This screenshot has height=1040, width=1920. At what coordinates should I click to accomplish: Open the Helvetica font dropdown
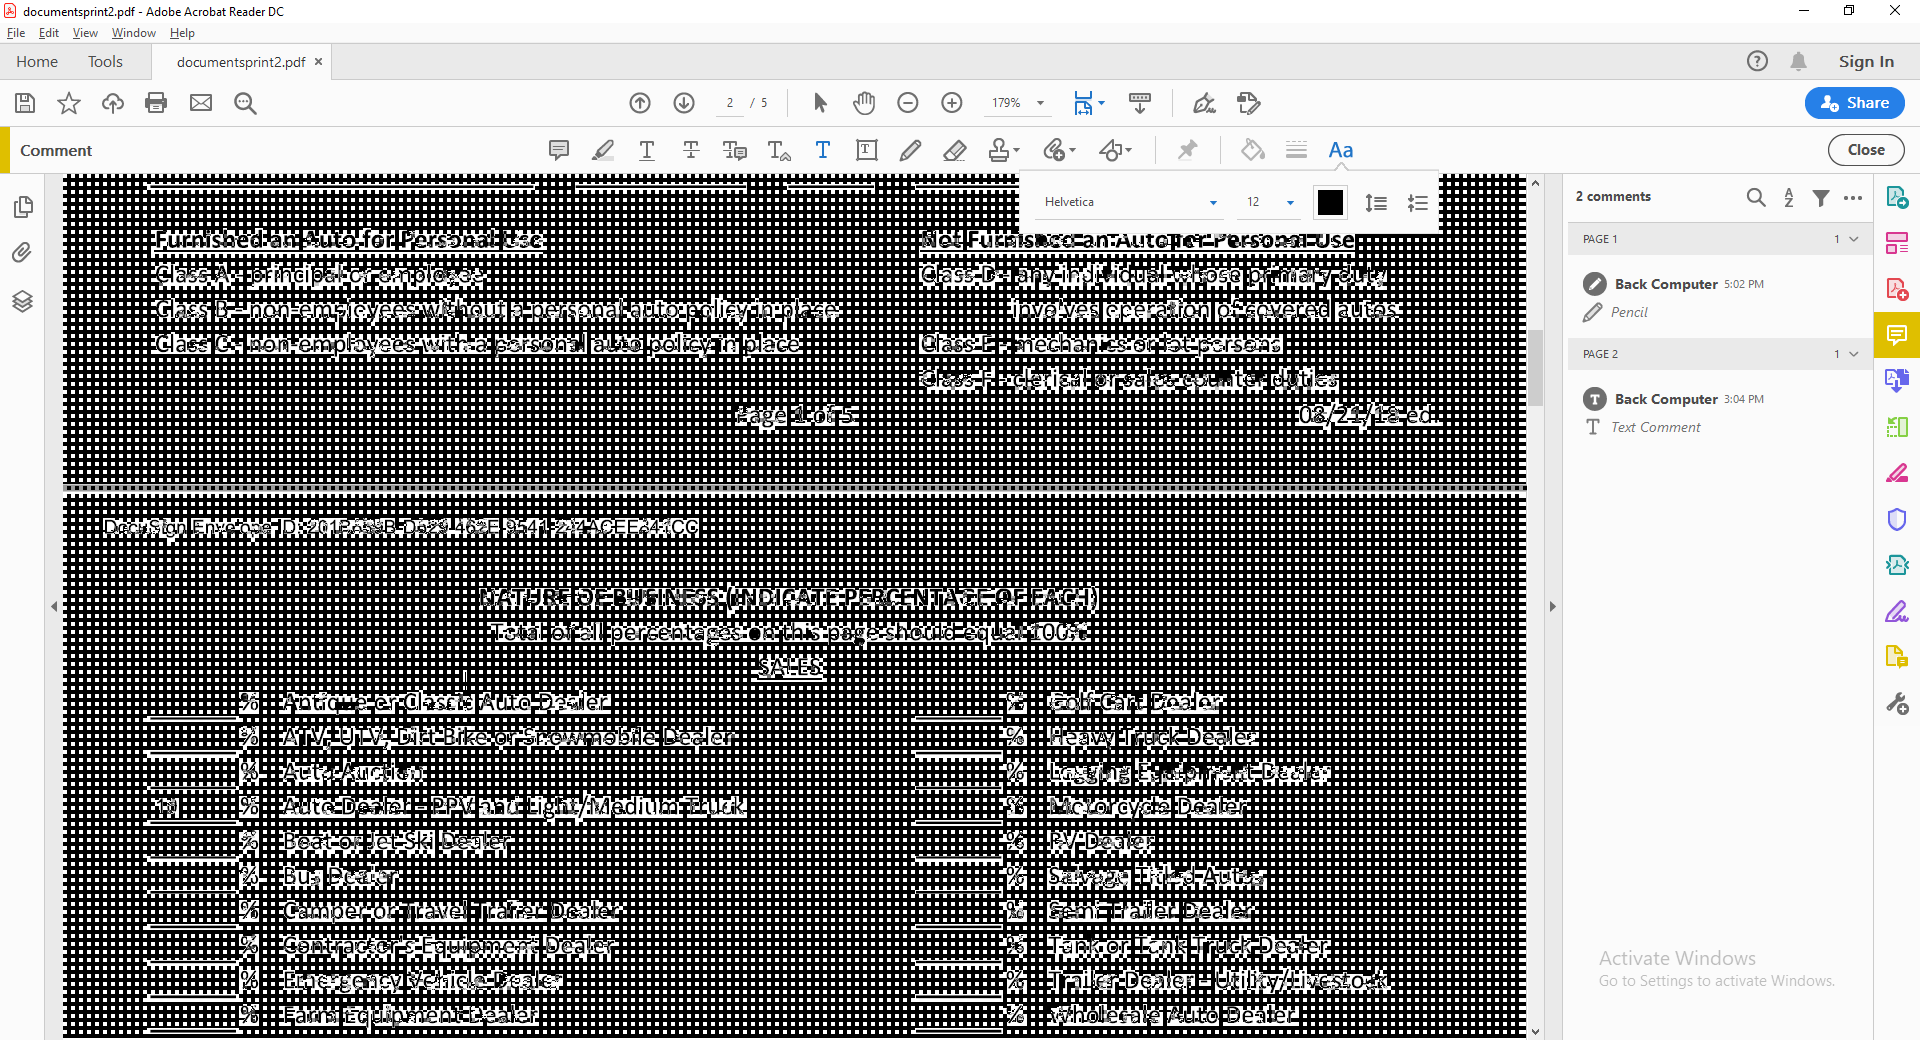pyautogui.click(x=1130, y=201)
